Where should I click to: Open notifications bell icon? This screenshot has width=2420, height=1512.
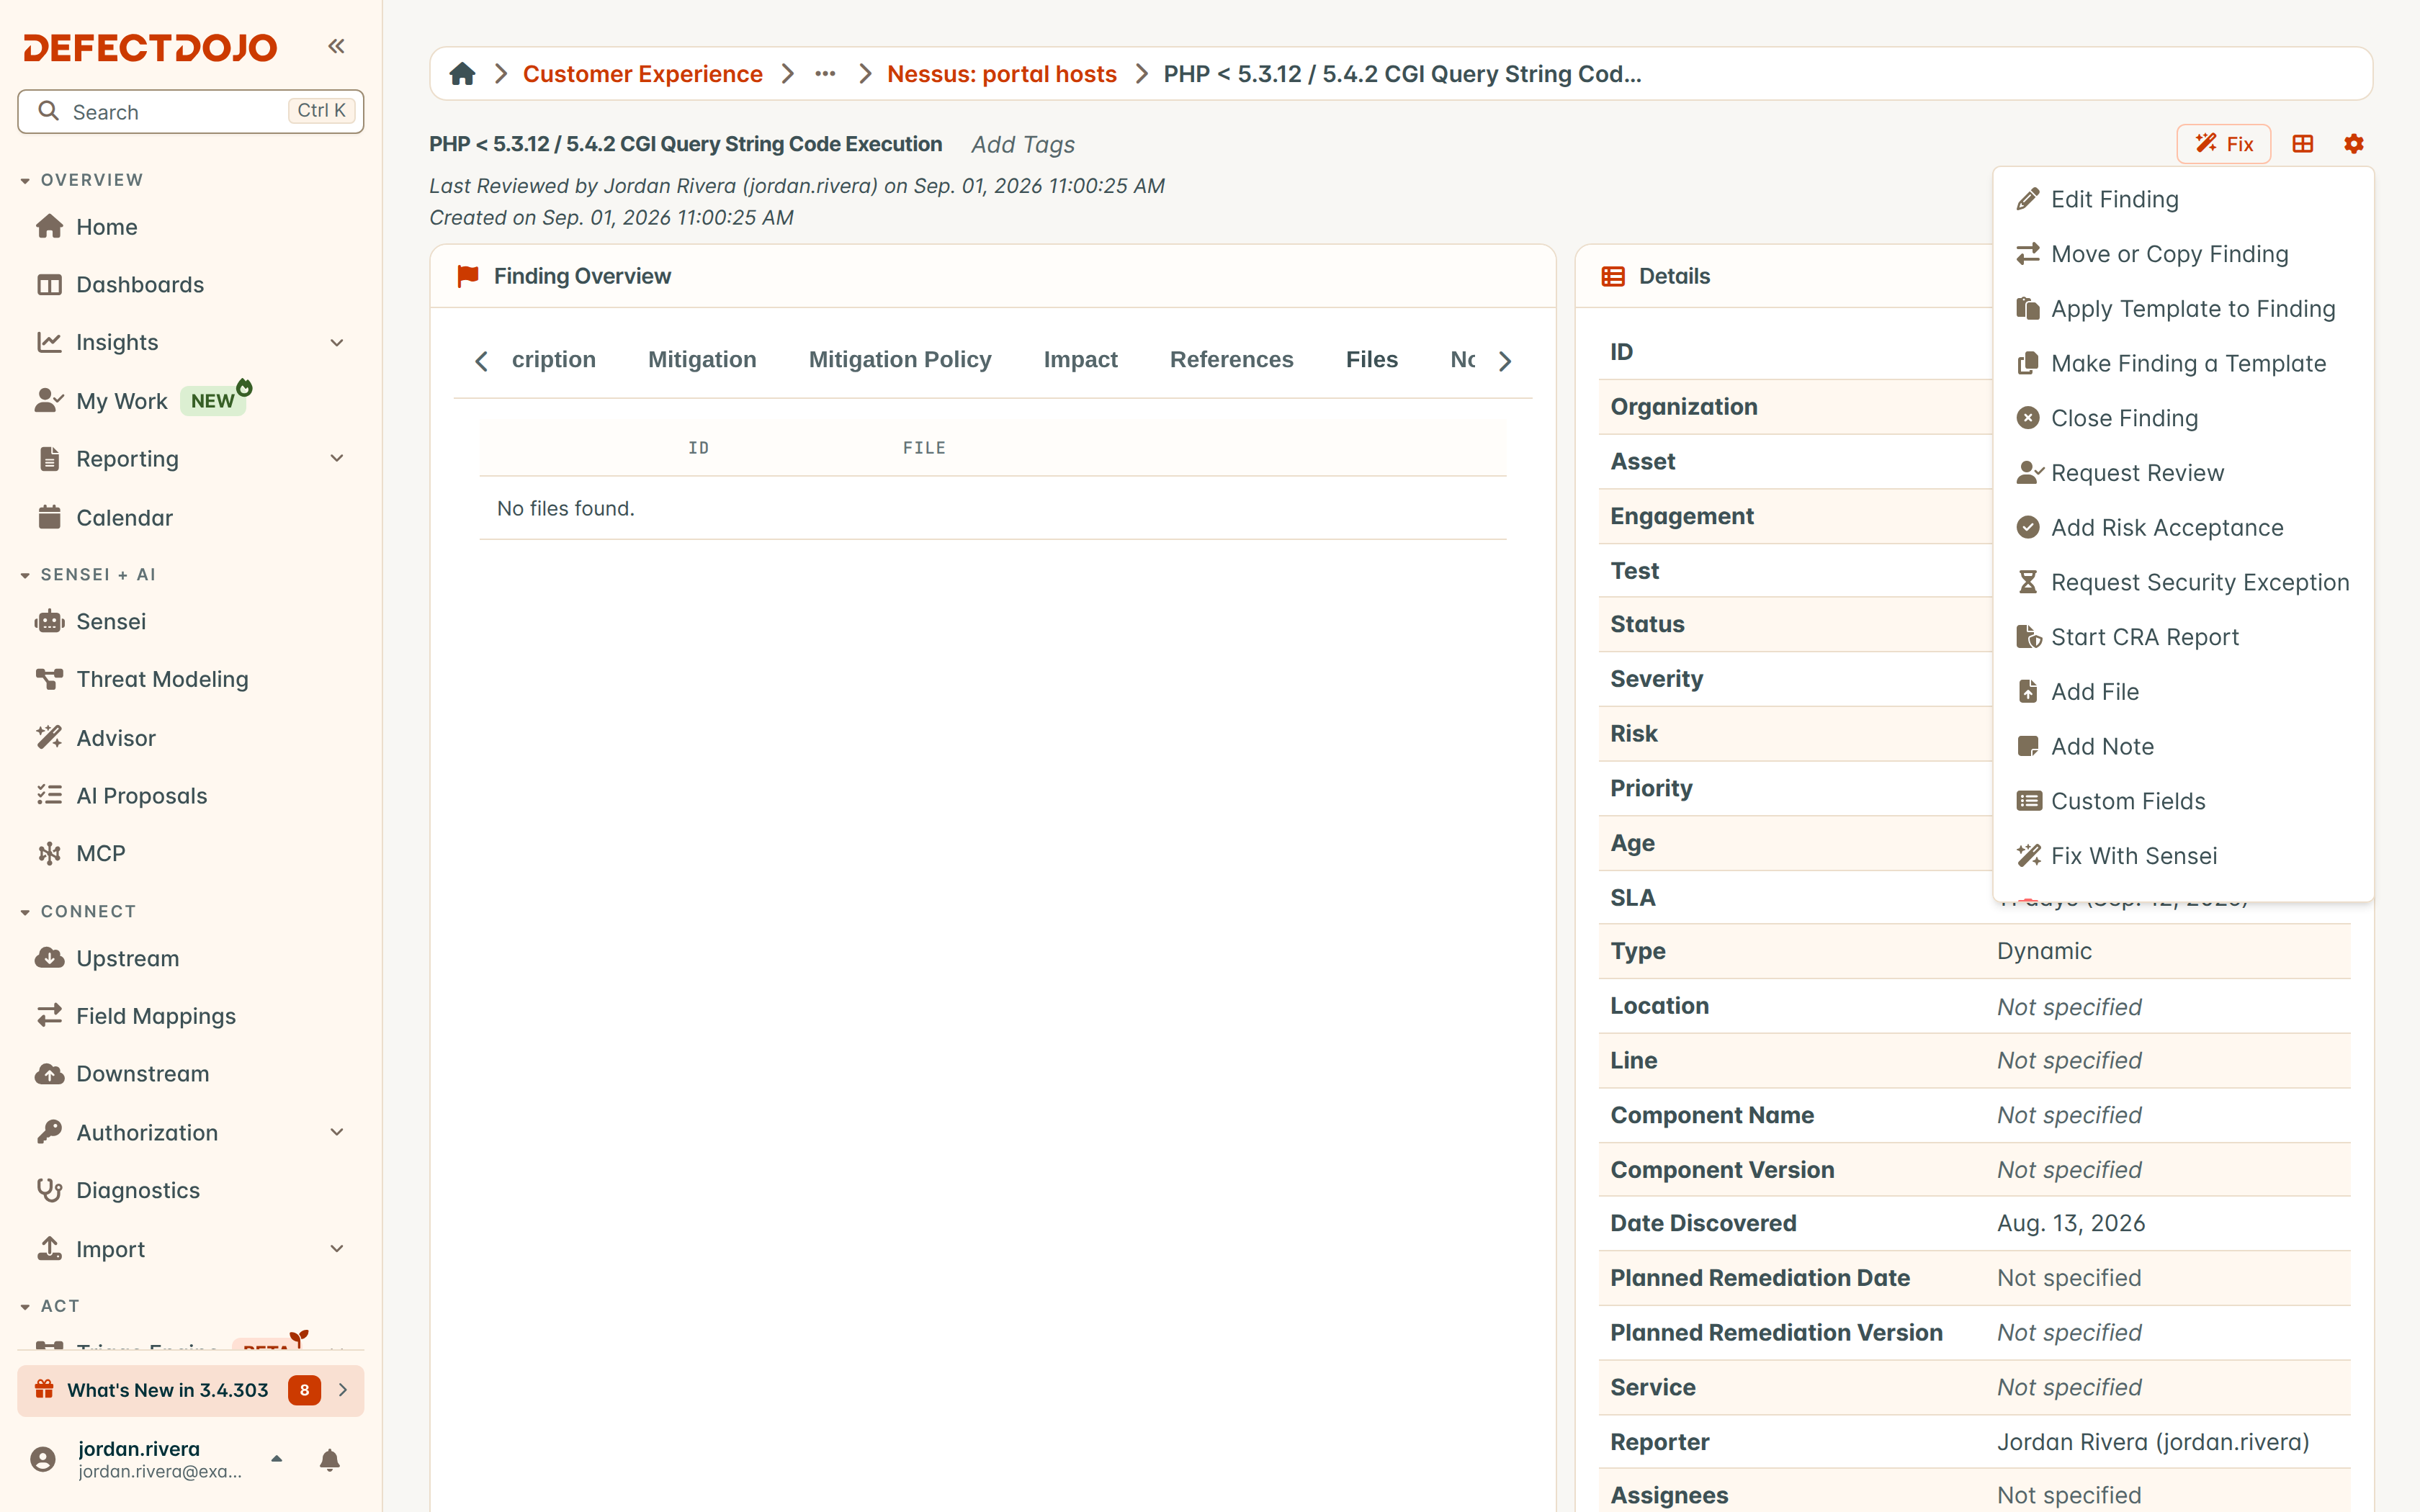(330, 1460)
